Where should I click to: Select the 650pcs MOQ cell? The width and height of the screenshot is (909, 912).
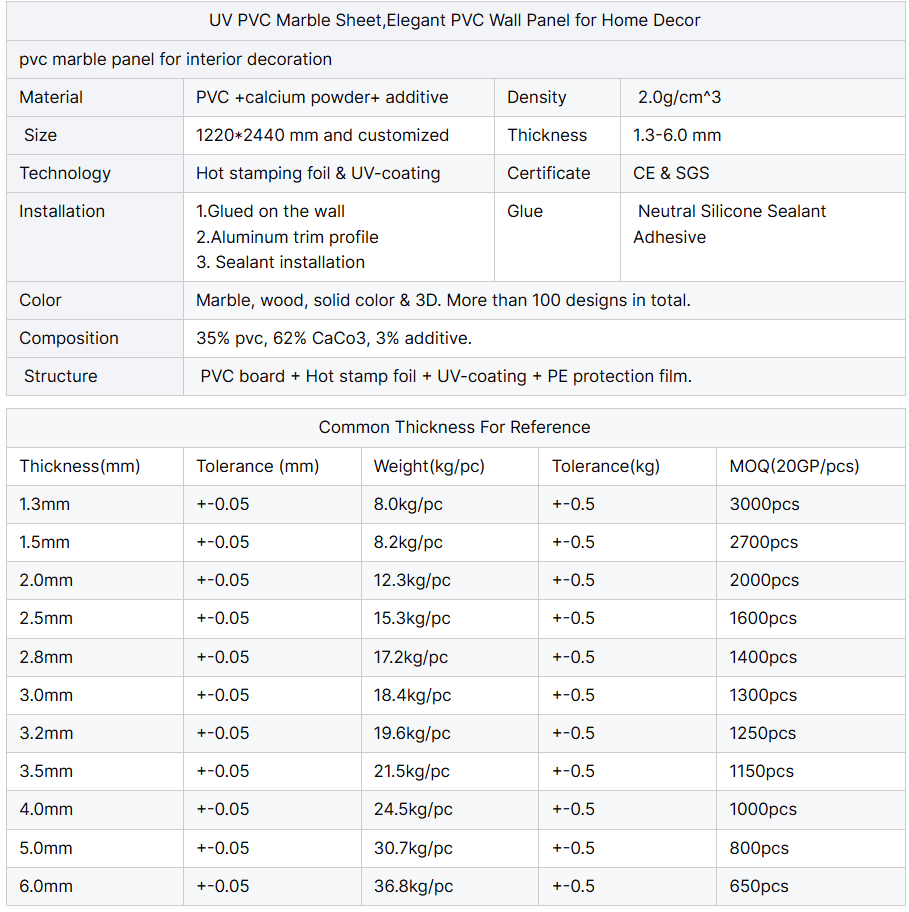tap(759, 886)
